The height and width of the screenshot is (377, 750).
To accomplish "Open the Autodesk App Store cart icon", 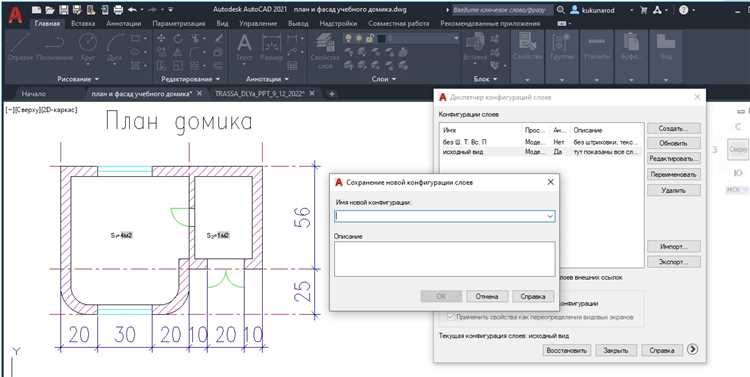I will tap(644, 10).
